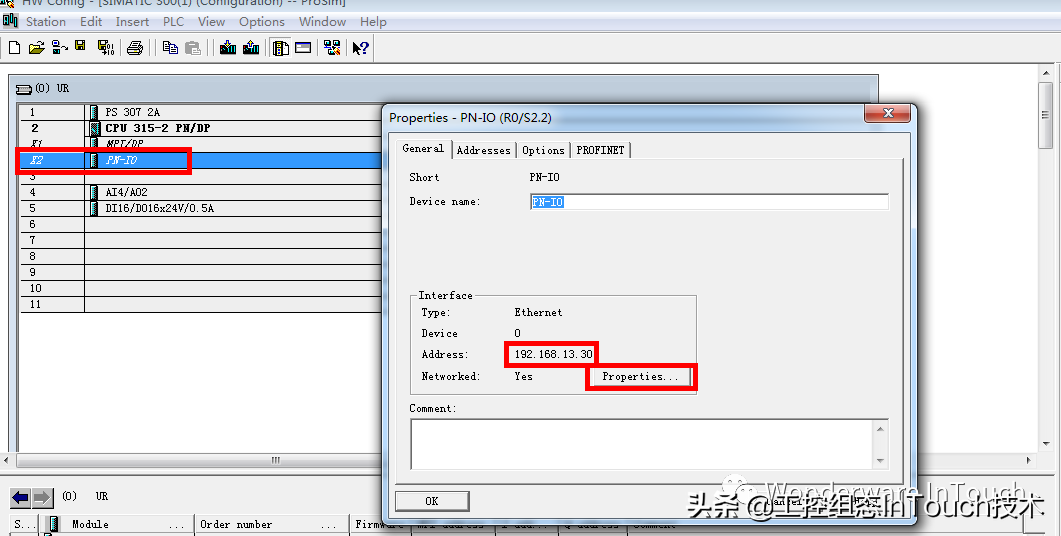Viewport: 1061px width, 536px height.
Task: Click the context Help arrow icon
Action: (360, 47)
